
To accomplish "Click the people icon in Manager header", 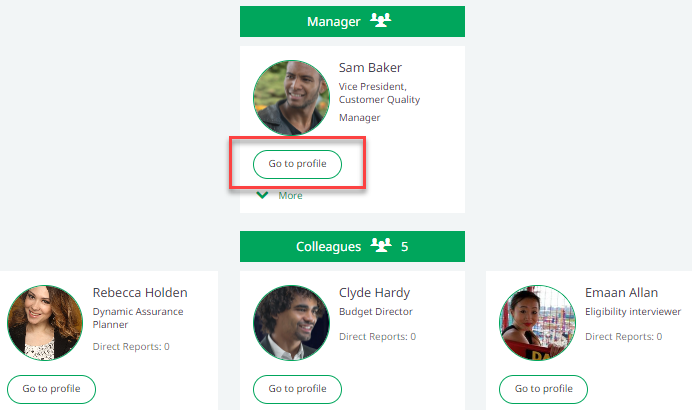I will [x=380, y=20].
